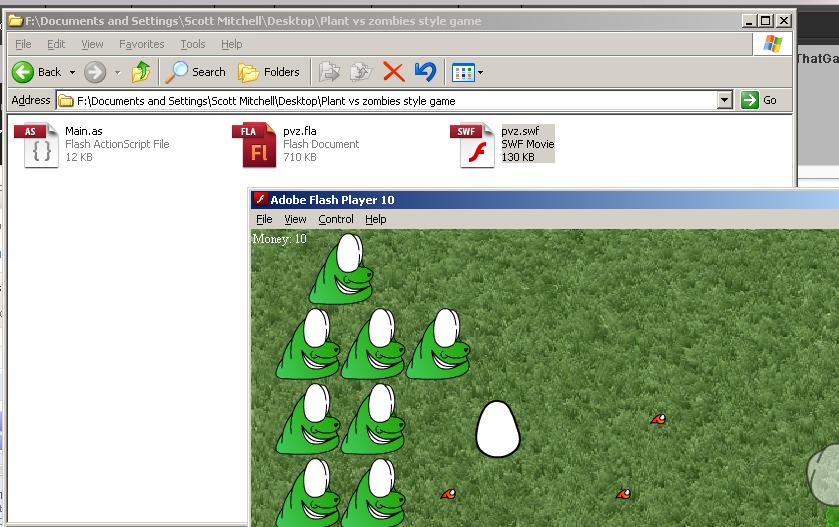Minimize the Explorer window
The image size is (839, 527).
(x=749, y=21)
